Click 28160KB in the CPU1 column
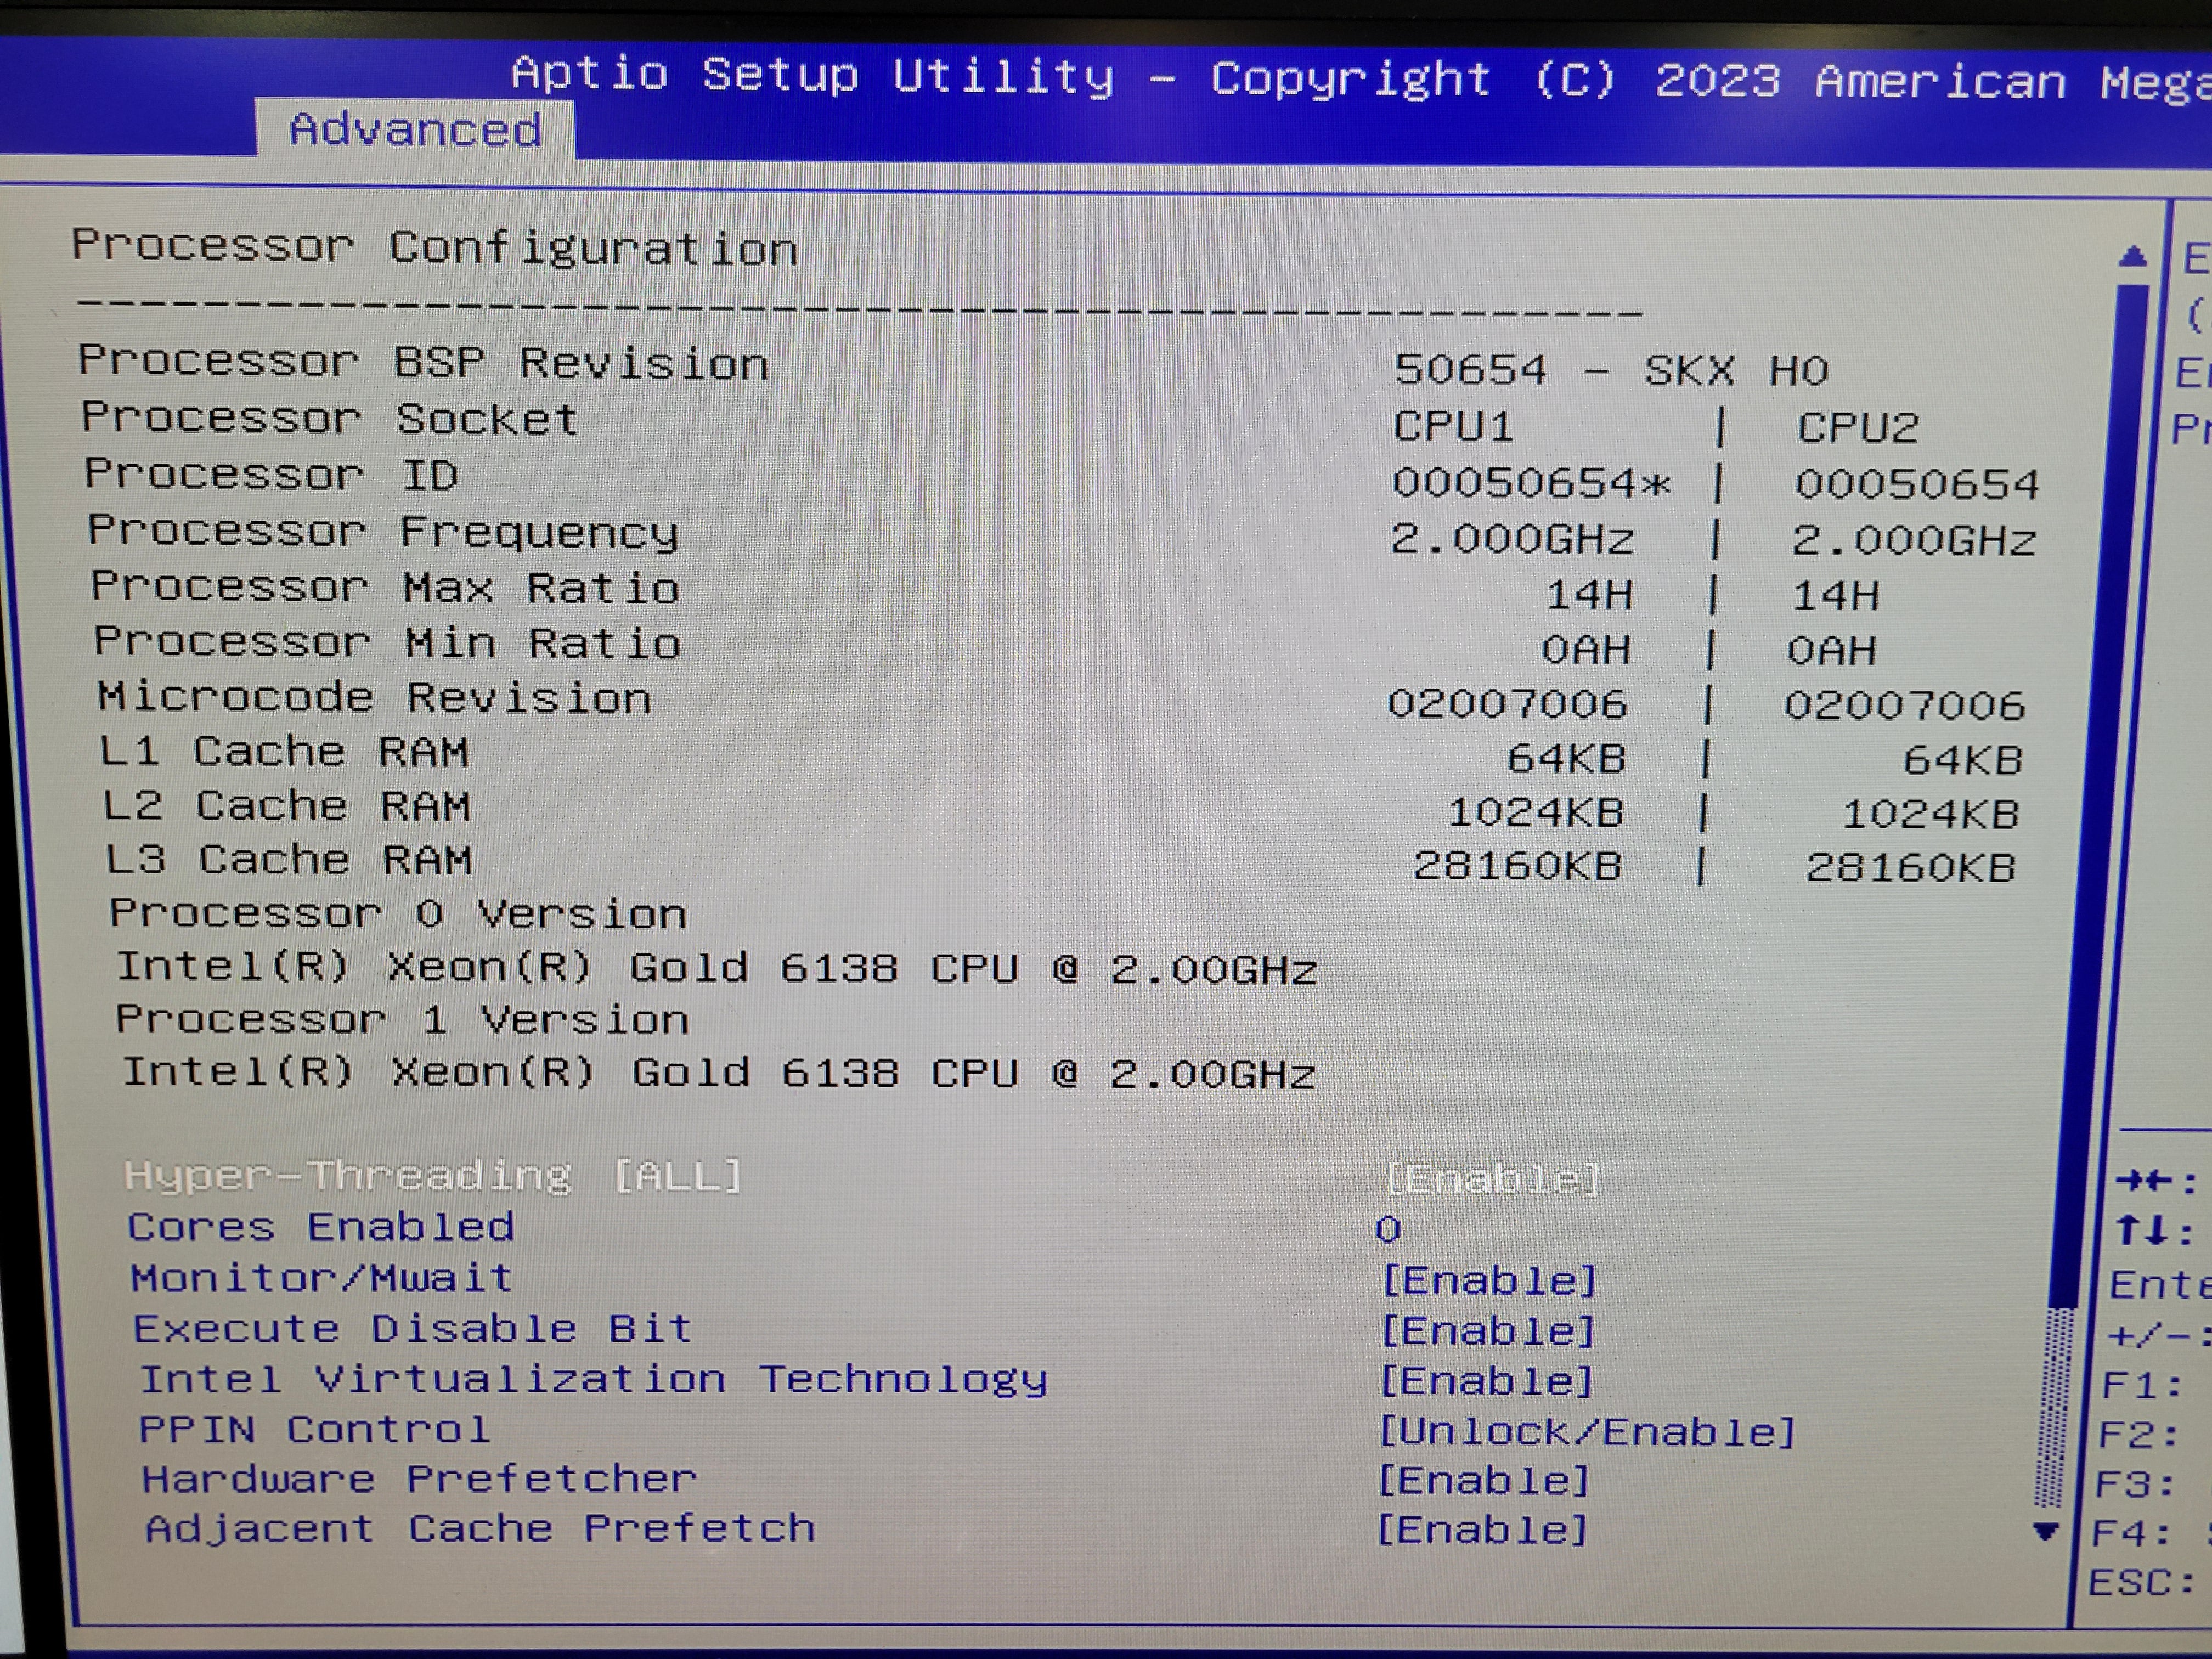 pyautogui.click(x=1517, y=865)
